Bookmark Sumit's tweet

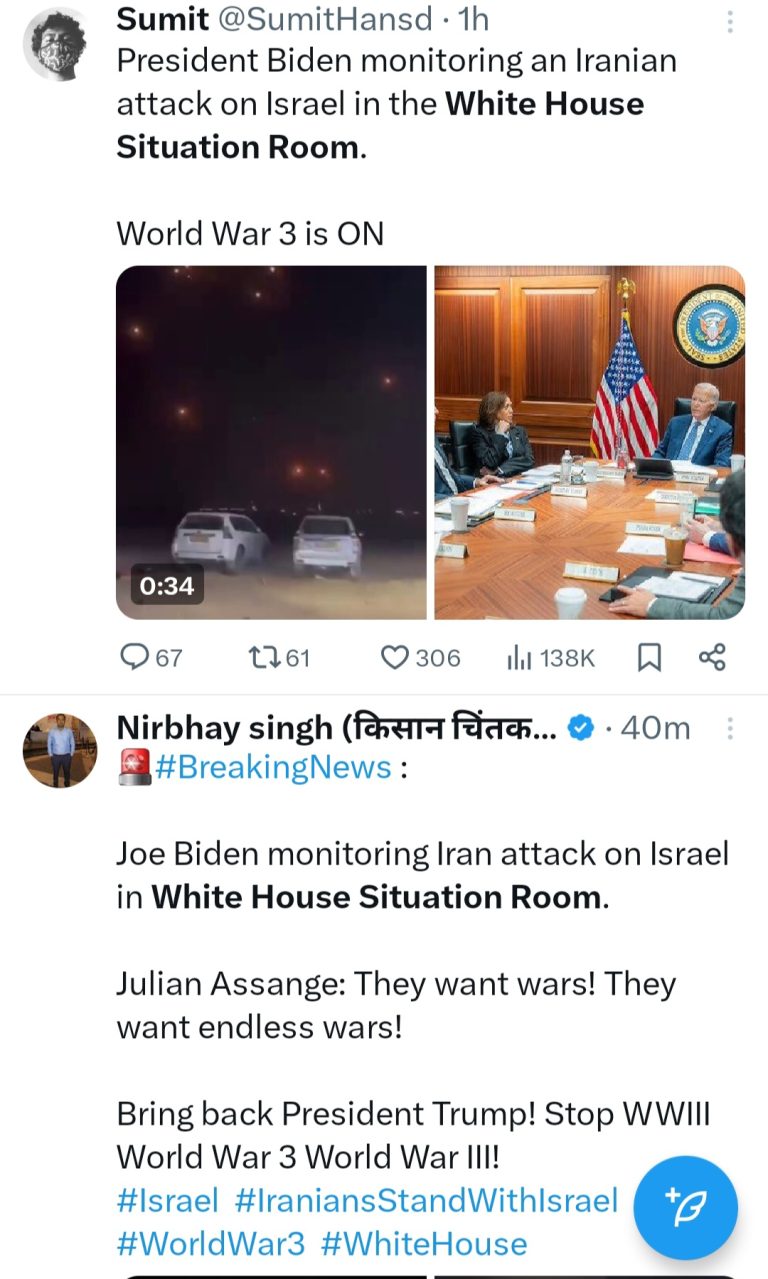click(x=649, y=657)
